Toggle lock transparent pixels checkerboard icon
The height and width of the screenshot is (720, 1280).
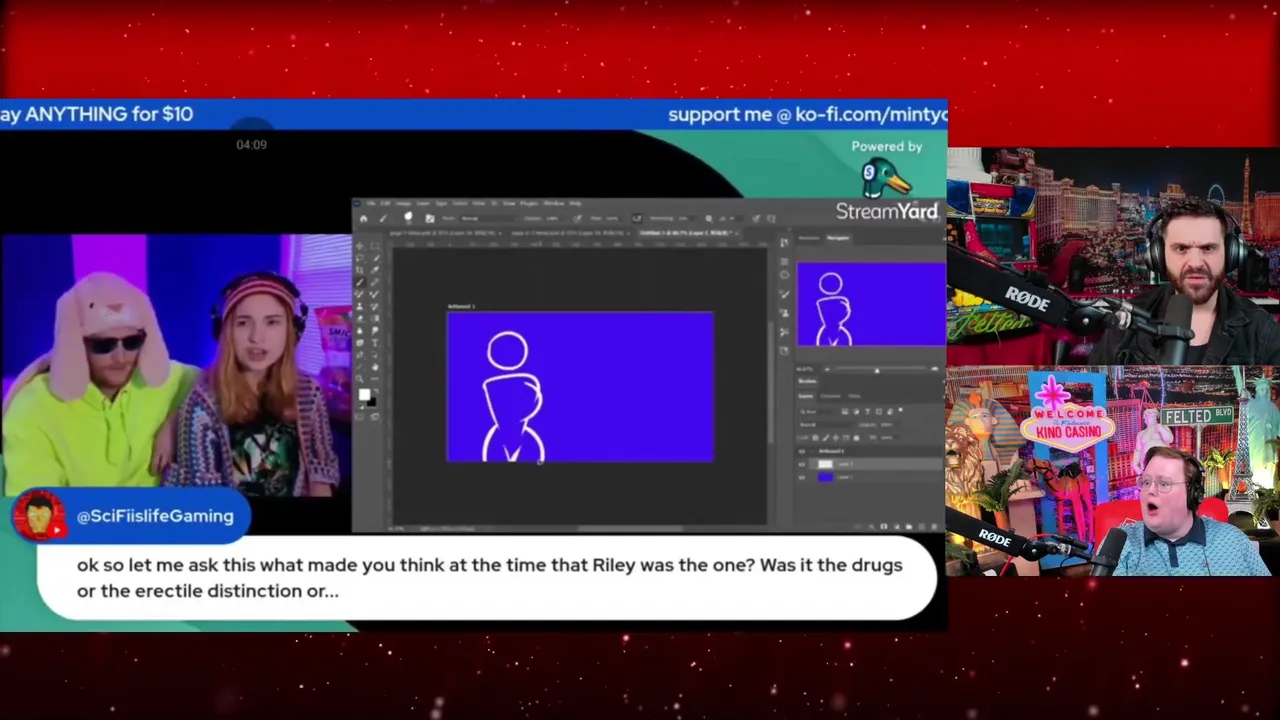pos(815,438)
